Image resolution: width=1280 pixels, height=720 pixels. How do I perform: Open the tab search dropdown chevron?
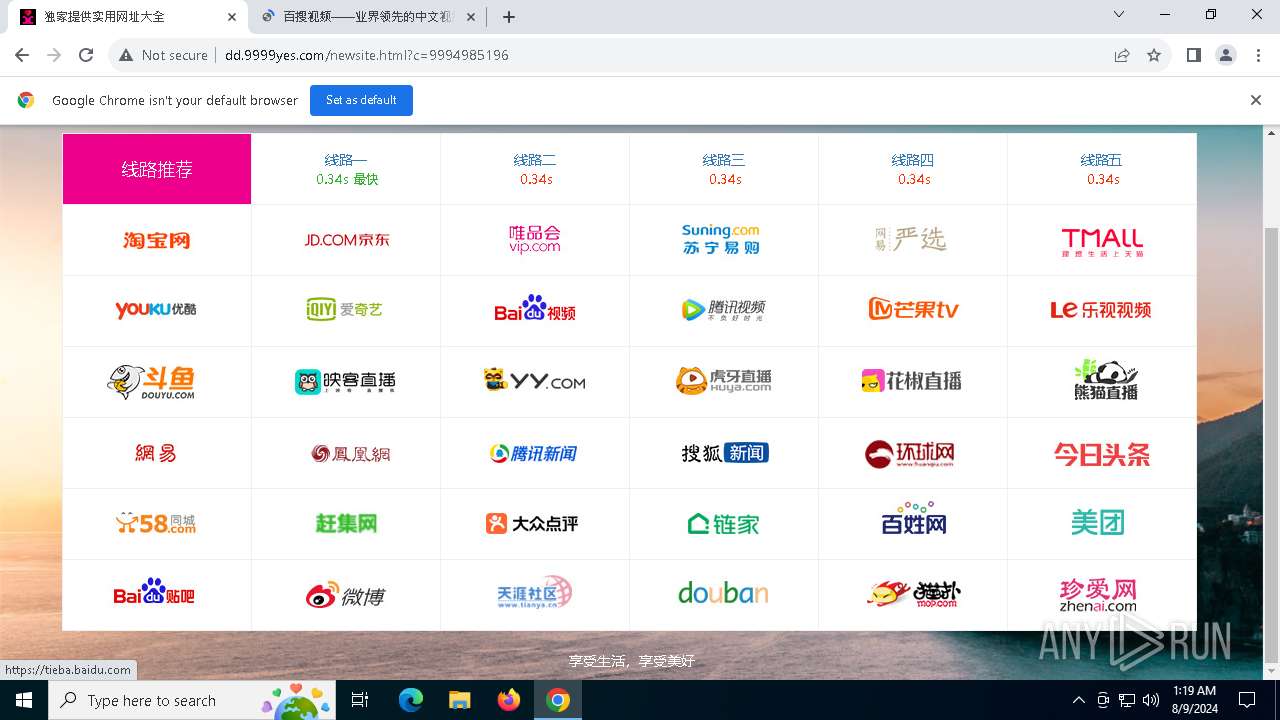pyautogui.click(x=1119, y=15)
